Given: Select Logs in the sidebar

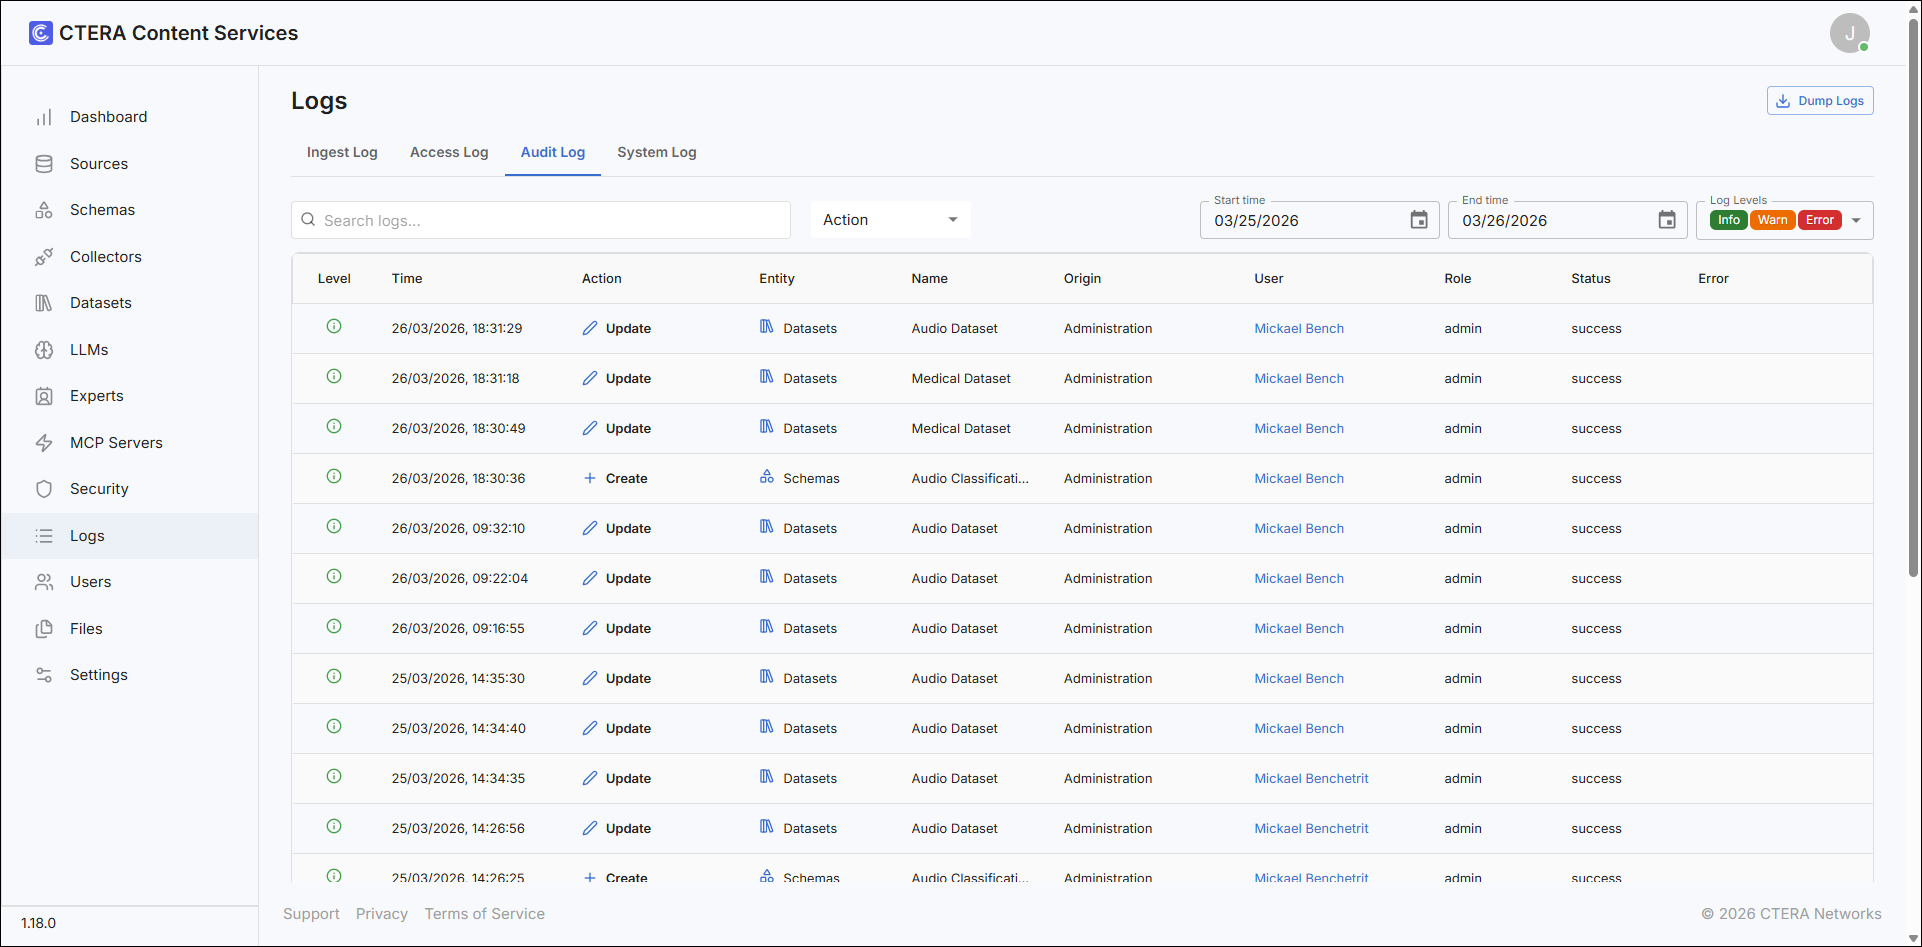Looking at the screenshot, I should tap(129, 536).
